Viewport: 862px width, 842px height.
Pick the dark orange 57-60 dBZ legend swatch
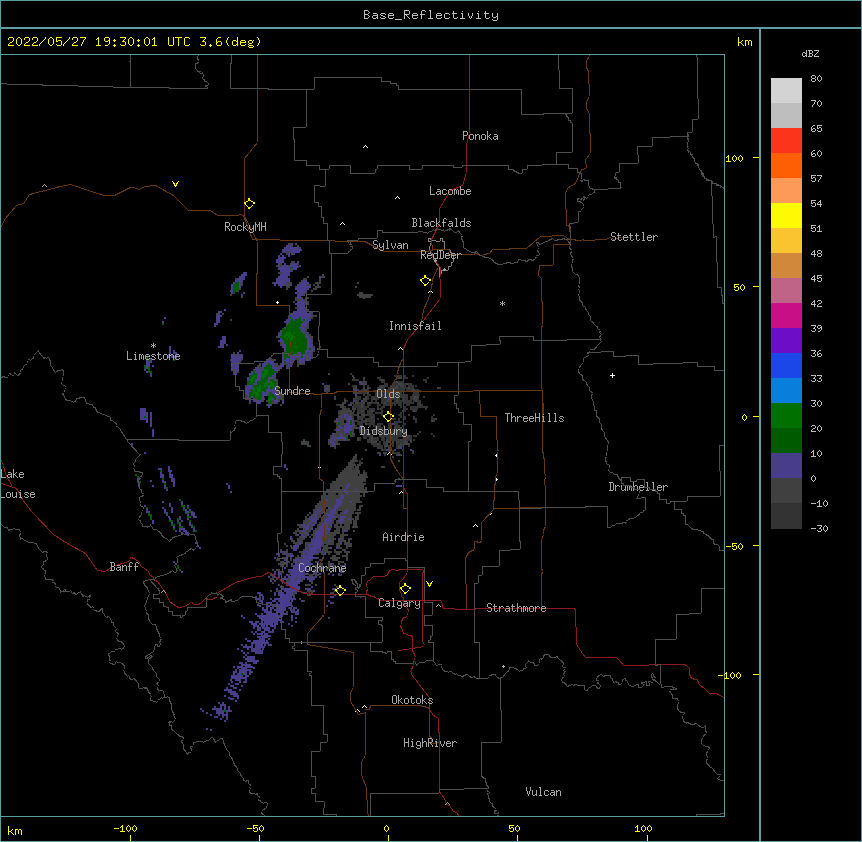(x=786, y=165)
